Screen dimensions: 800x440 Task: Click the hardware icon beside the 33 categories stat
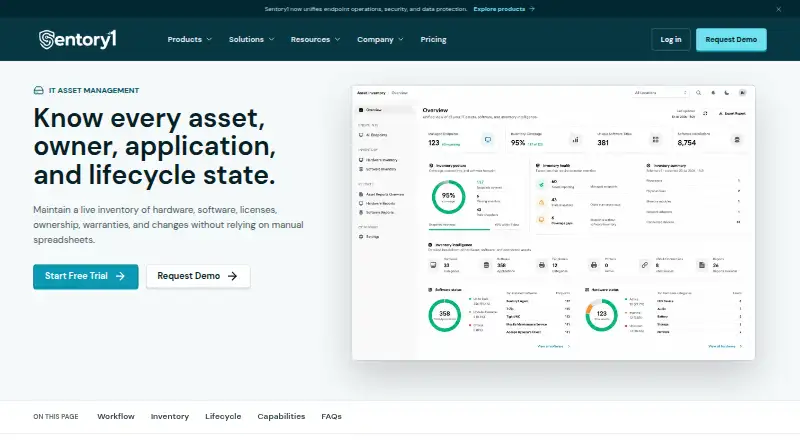click(x=433, y=265)
